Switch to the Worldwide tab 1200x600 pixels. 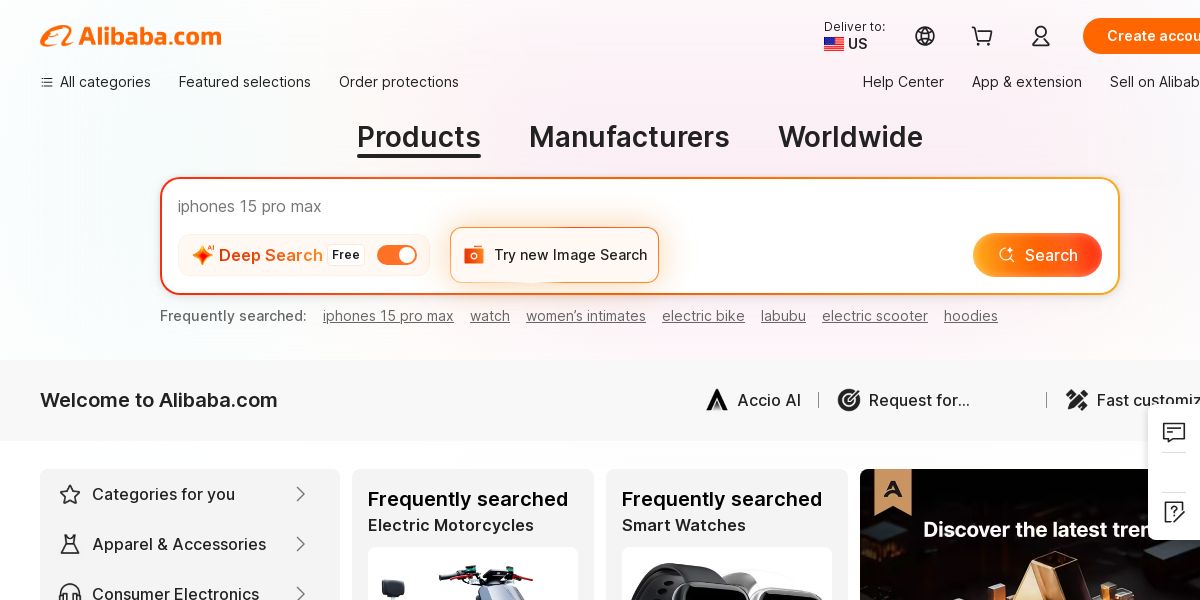coord(850,137)
